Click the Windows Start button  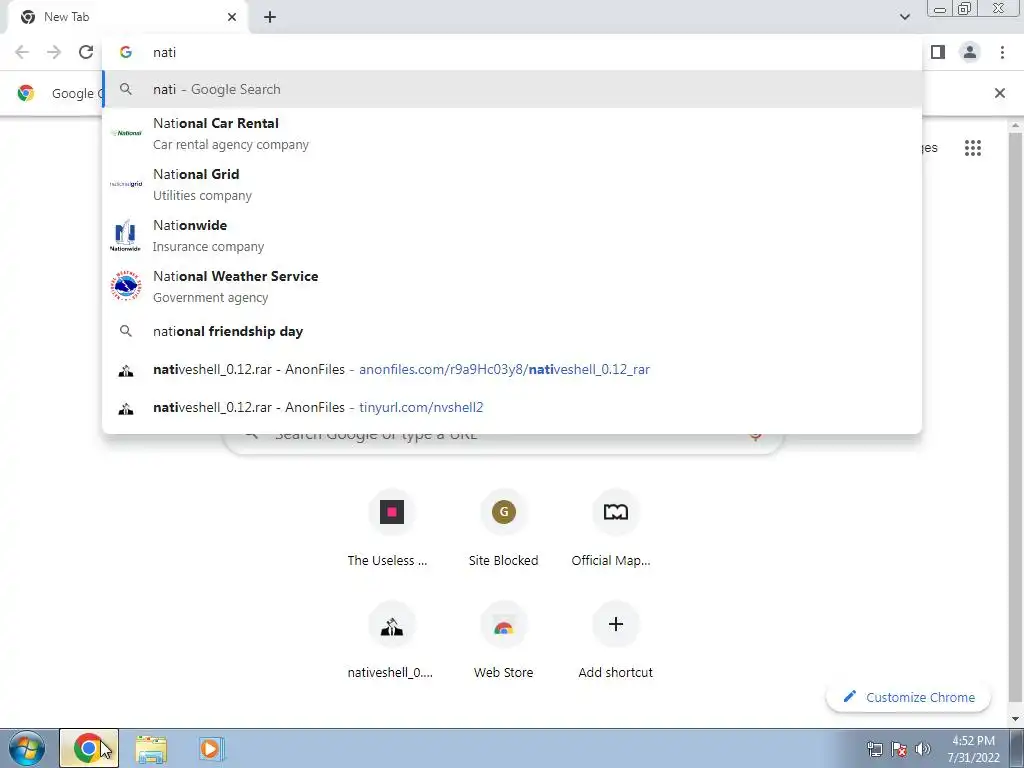pyautogui.click(x=27, y=748)
